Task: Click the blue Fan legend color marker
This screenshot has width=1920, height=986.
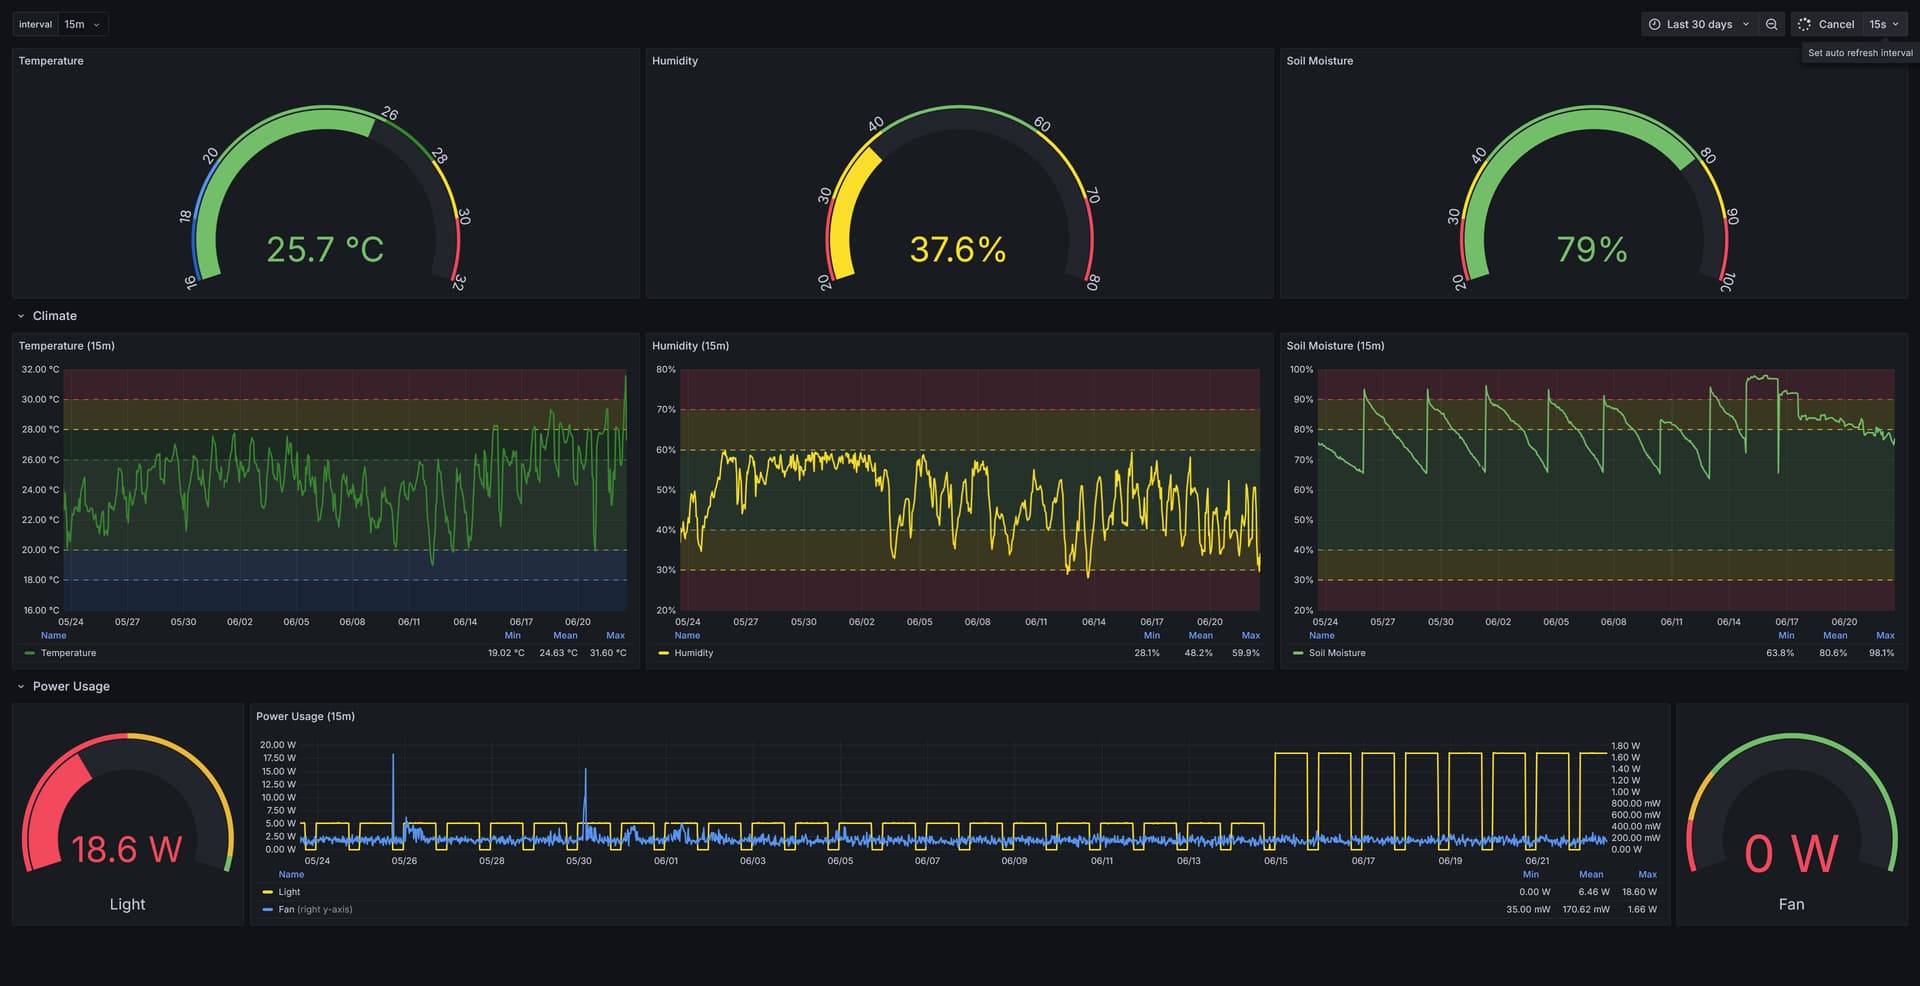Action: (x=267, y=910)
